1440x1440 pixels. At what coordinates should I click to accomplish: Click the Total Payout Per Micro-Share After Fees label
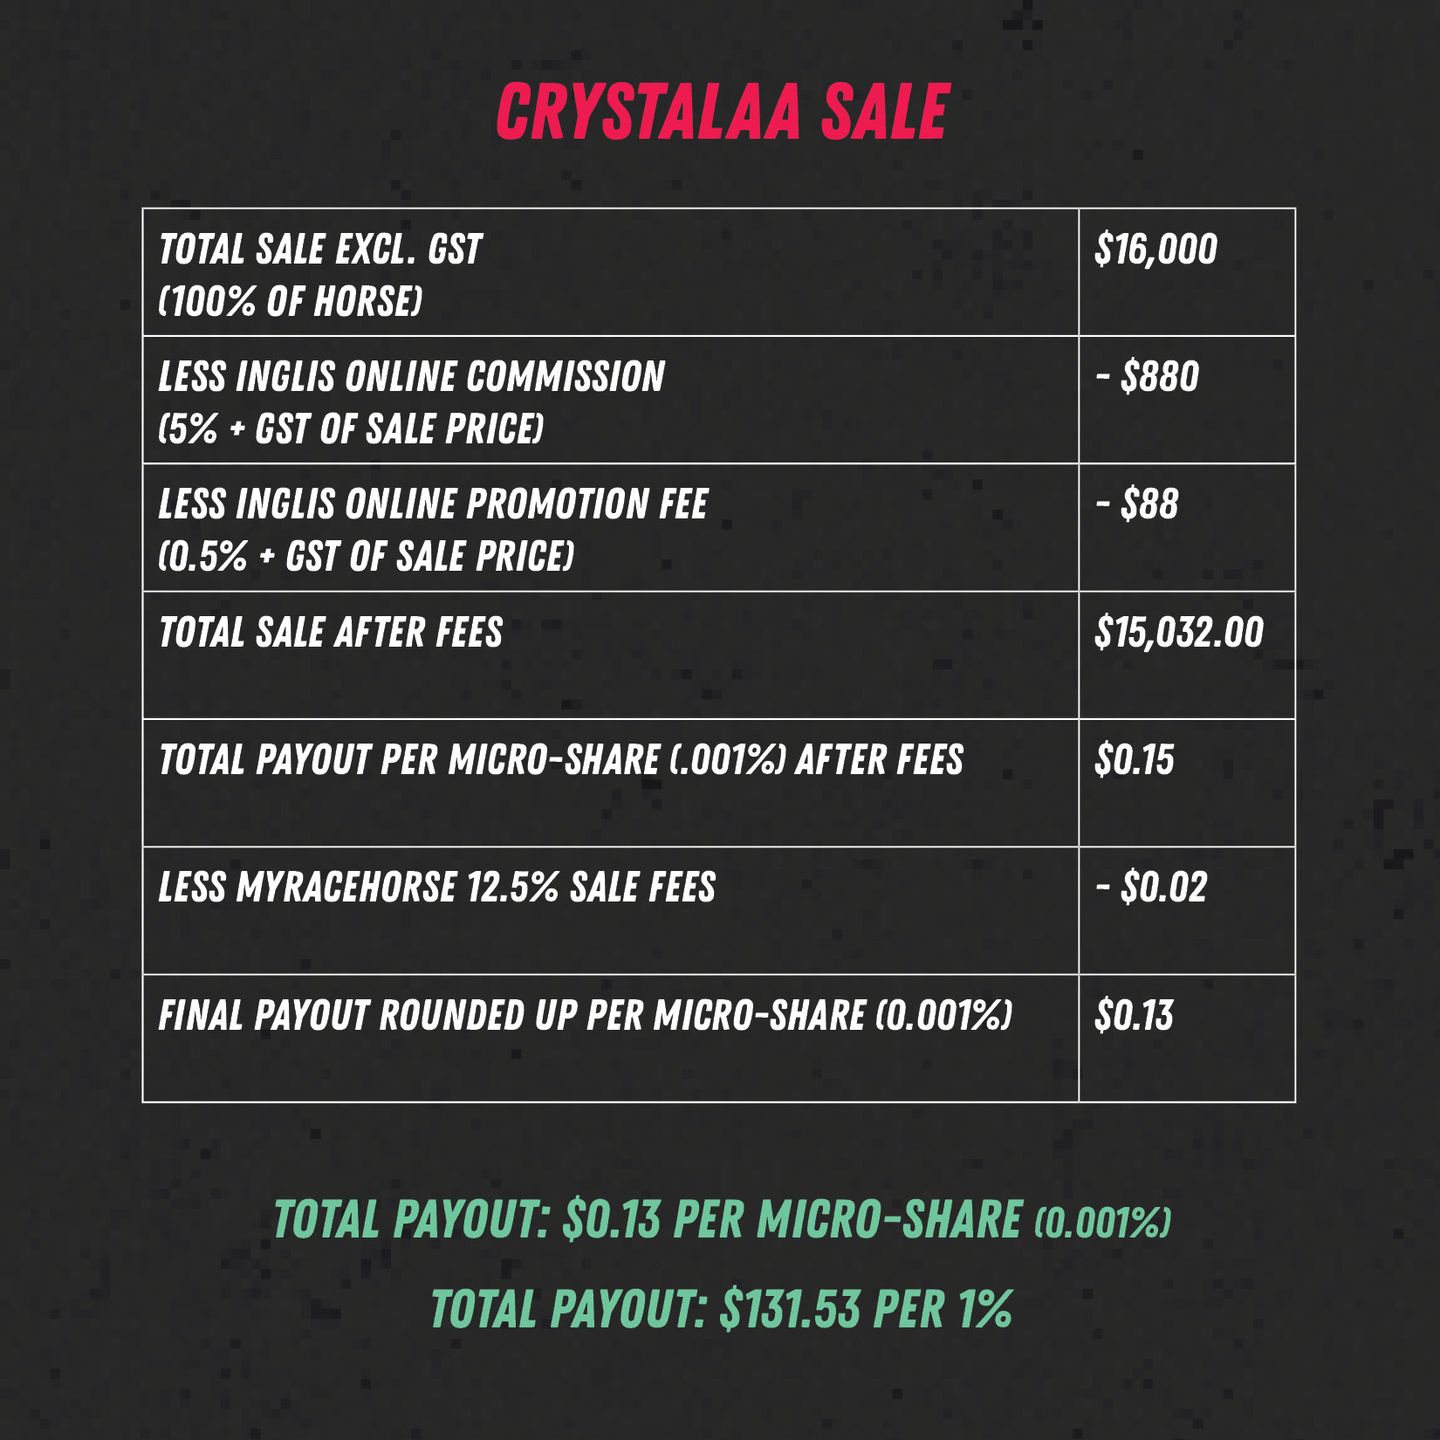[560, 760]
